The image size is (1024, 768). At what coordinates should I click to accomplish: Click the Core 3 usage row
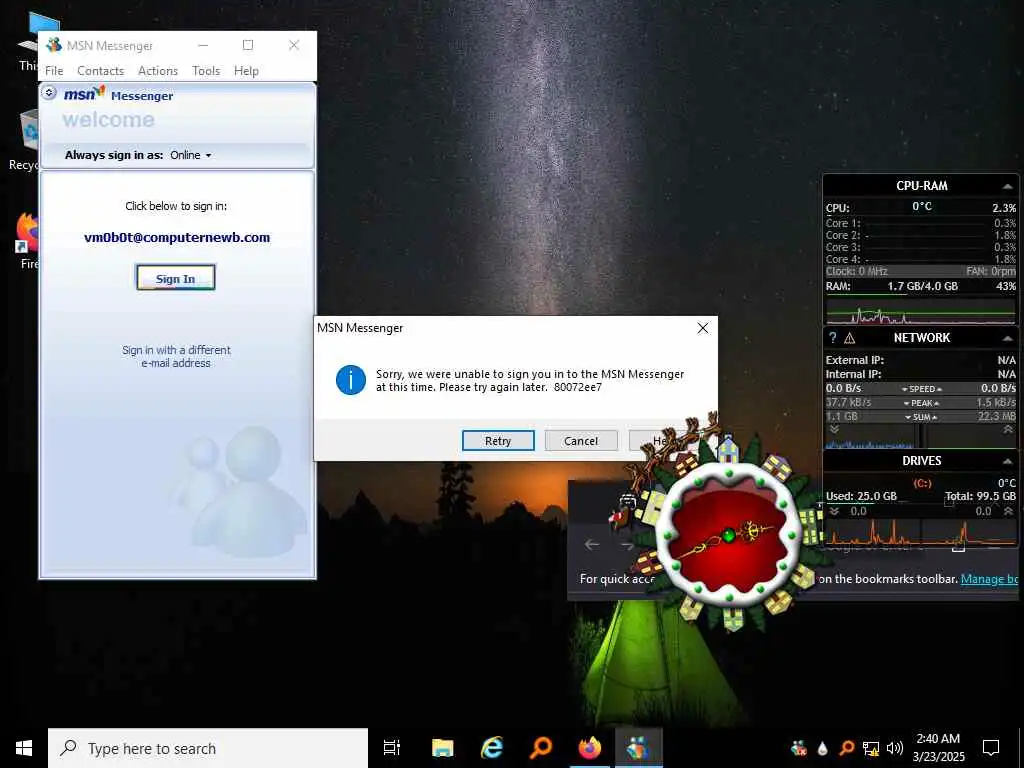tap(921, 248)
